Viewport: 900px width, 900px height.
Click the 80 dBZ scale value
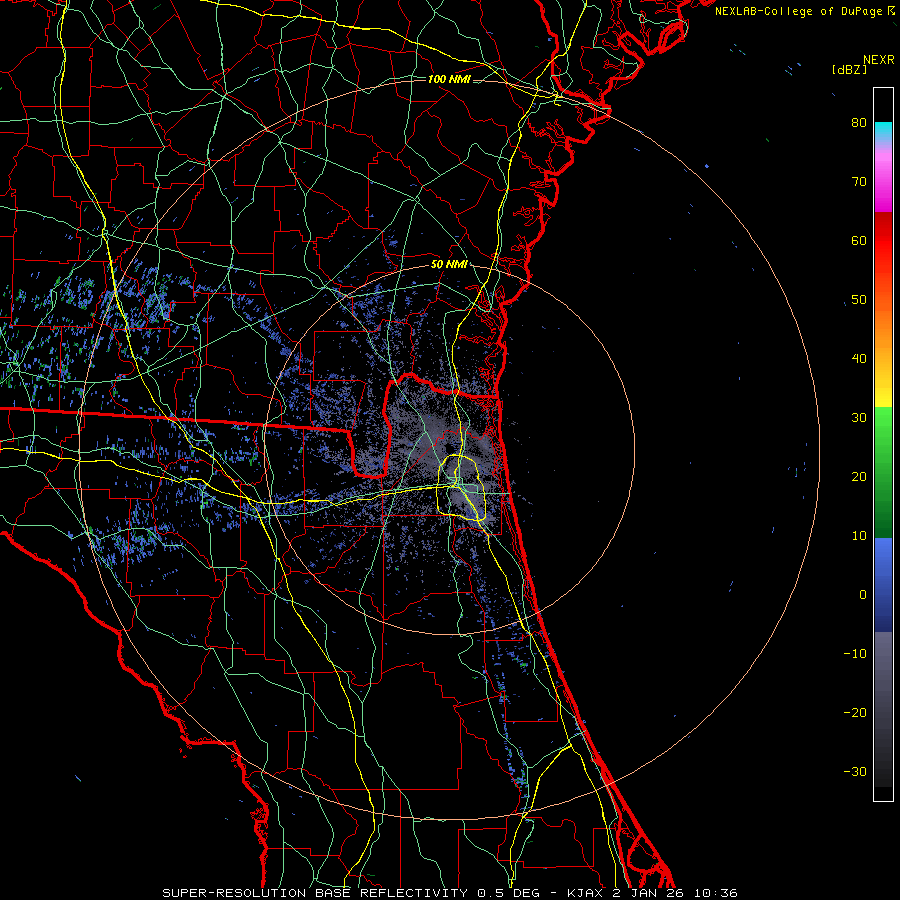pos(859,122)
